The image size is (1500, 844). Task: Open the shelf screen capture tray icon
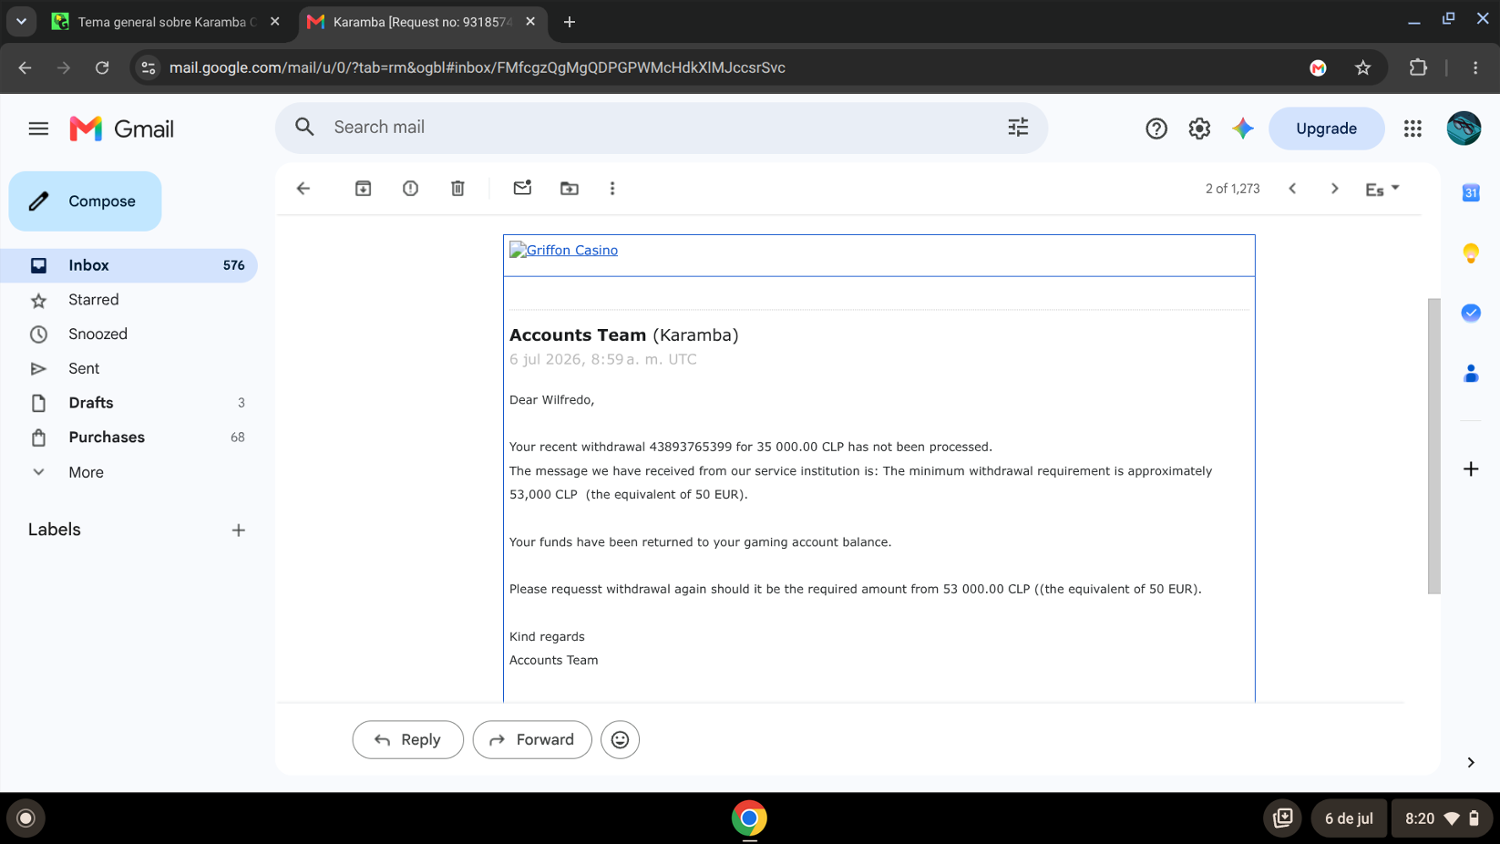[x=1283, y=818]
